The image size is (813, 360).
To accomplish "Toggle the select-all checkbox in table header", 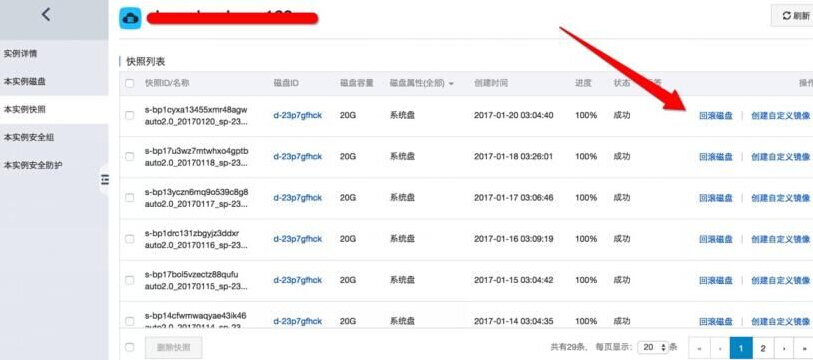I will pyautogui.click(x=130, y=83).
